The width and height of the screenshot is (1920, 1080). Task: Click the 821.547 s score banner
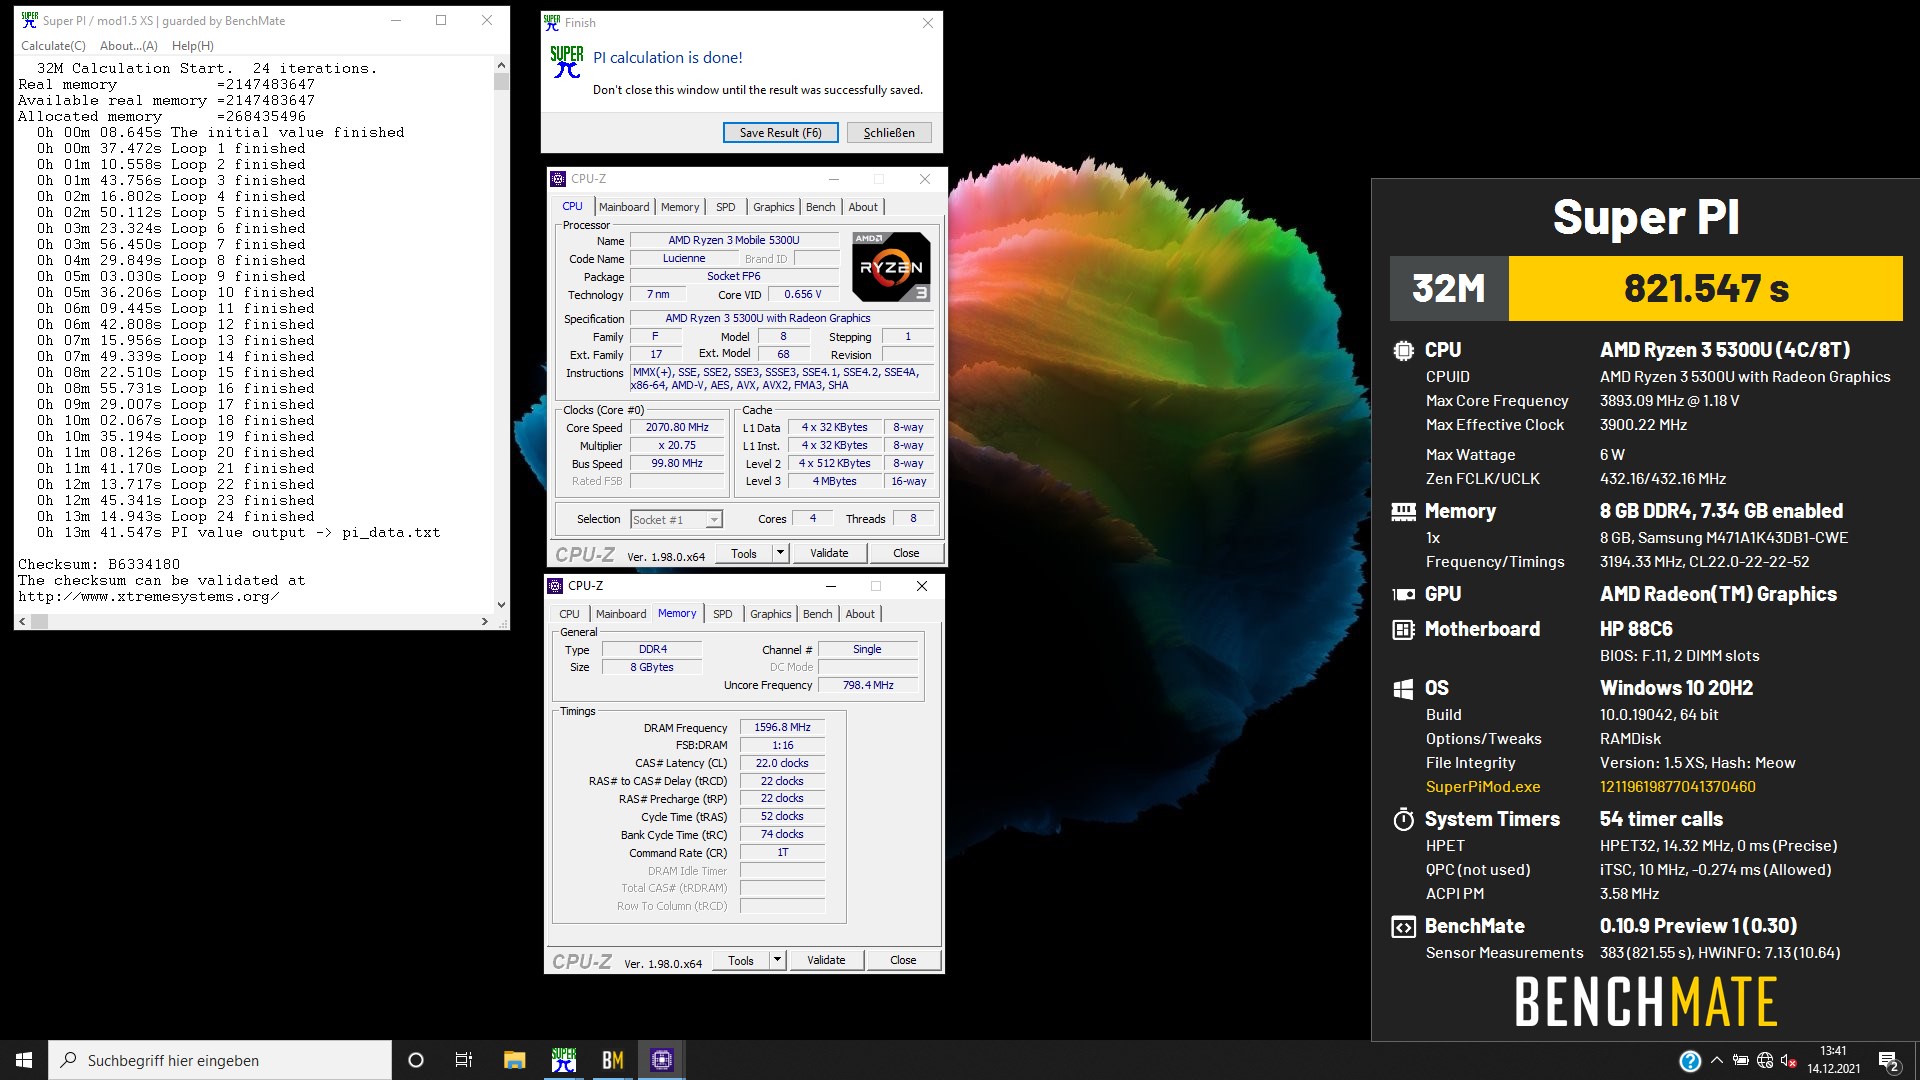click(1705, 289)
